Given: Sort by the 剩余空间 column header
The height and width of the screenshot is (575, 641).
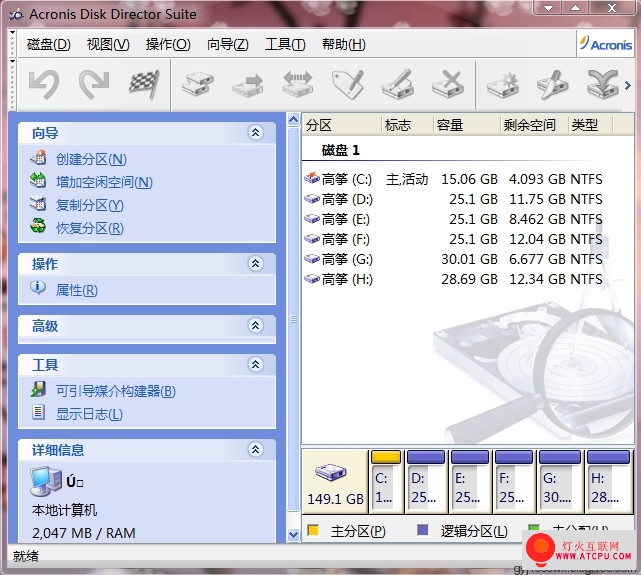Looking at the screenshot, I should pyautogui.click(x=534, y=125).
